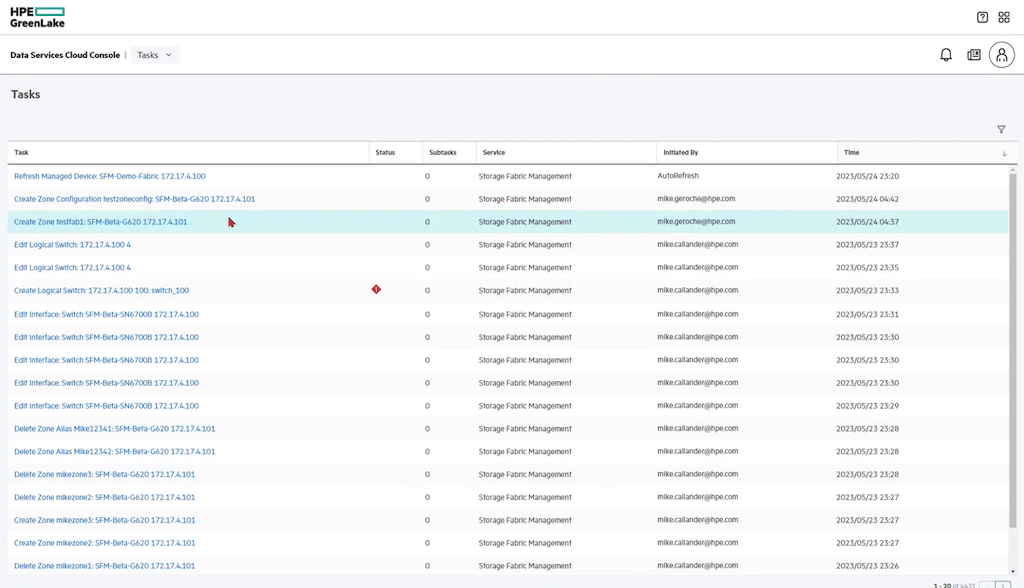
Task: Click the AutoRefresh initiator cell
Action: [678, 176]
